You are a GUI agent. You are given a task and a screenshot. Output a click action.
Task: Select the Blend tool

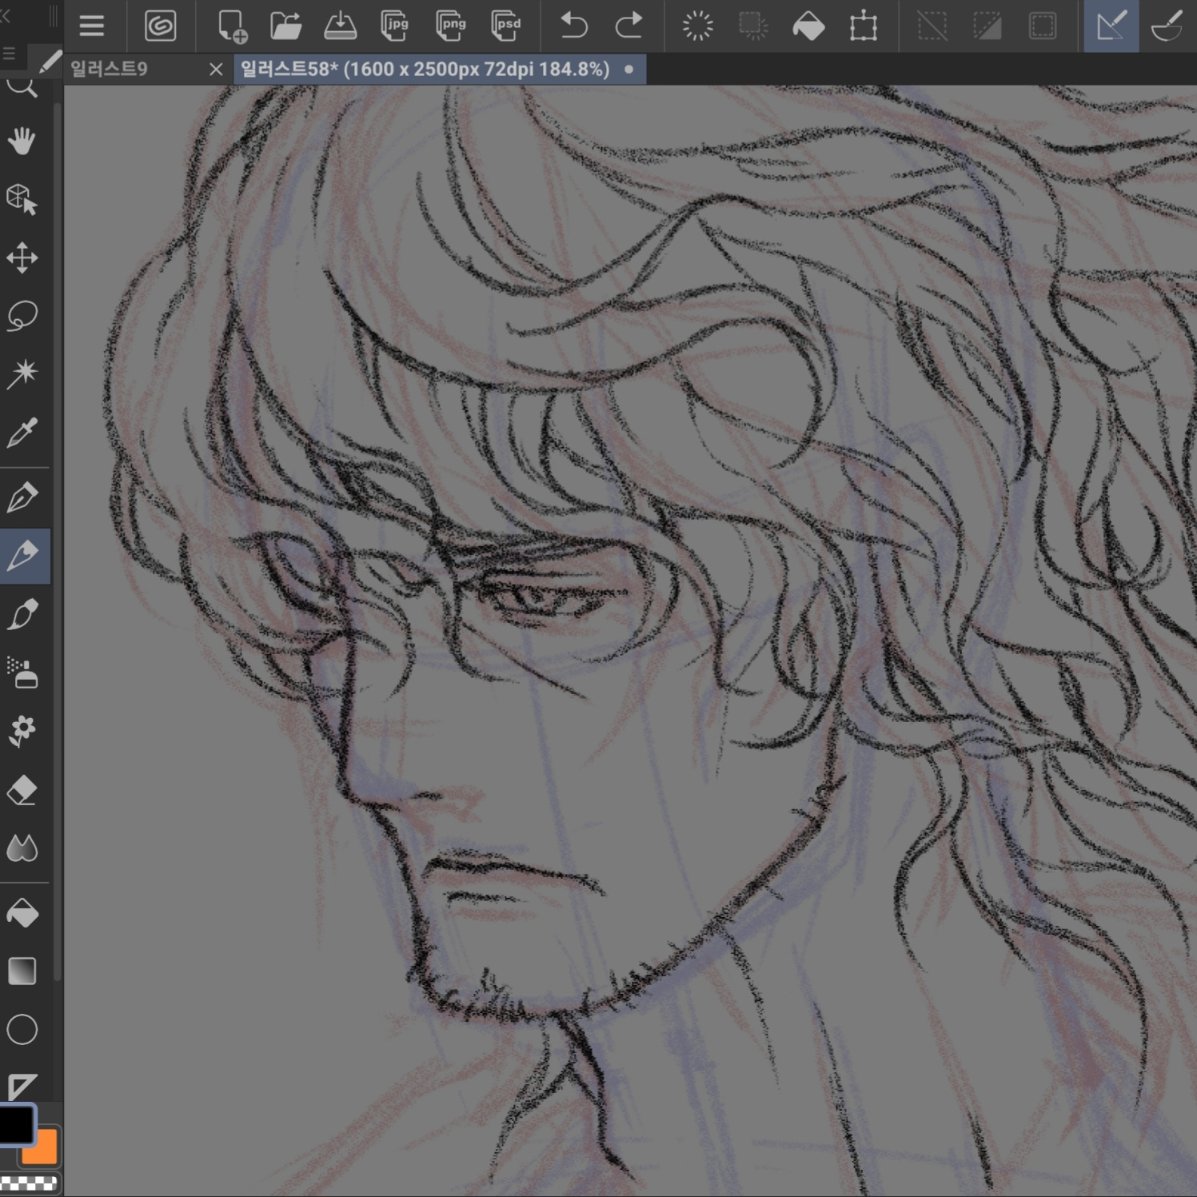pyautogui.click(x=22, y=848)
